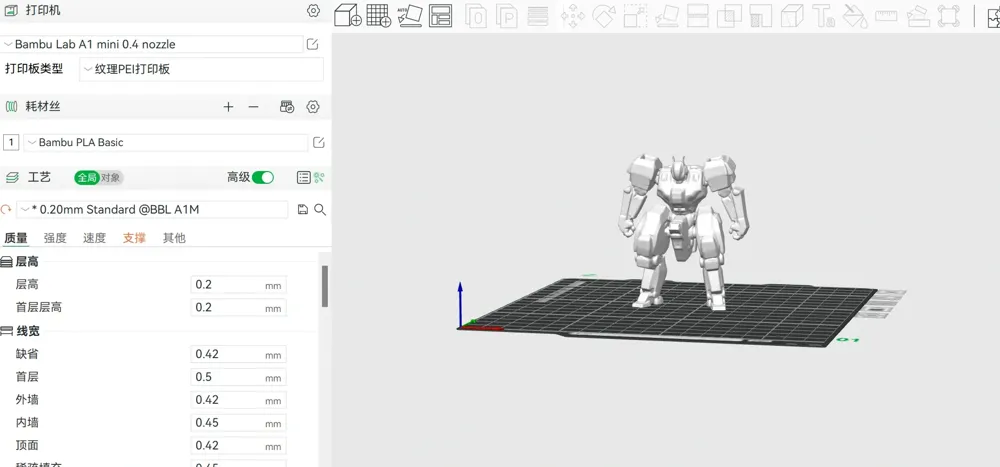Select the Text shape tool
1000x467 pixels.
[x=823, y=16]
